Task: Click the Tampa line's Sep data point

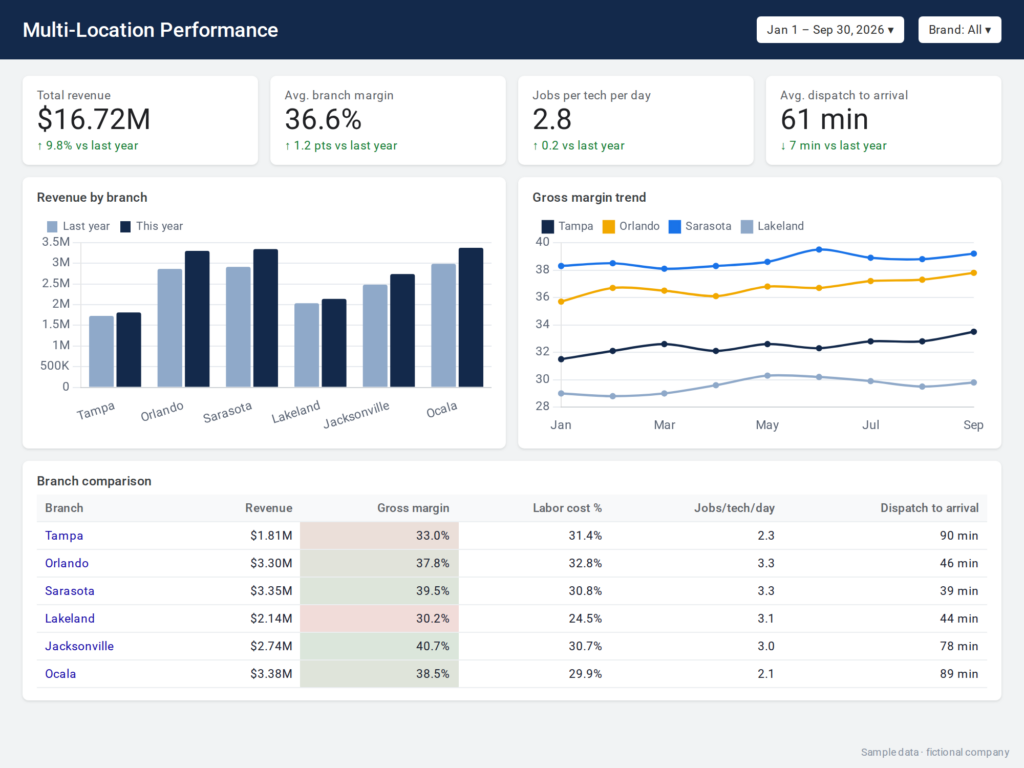Action: 974,332
